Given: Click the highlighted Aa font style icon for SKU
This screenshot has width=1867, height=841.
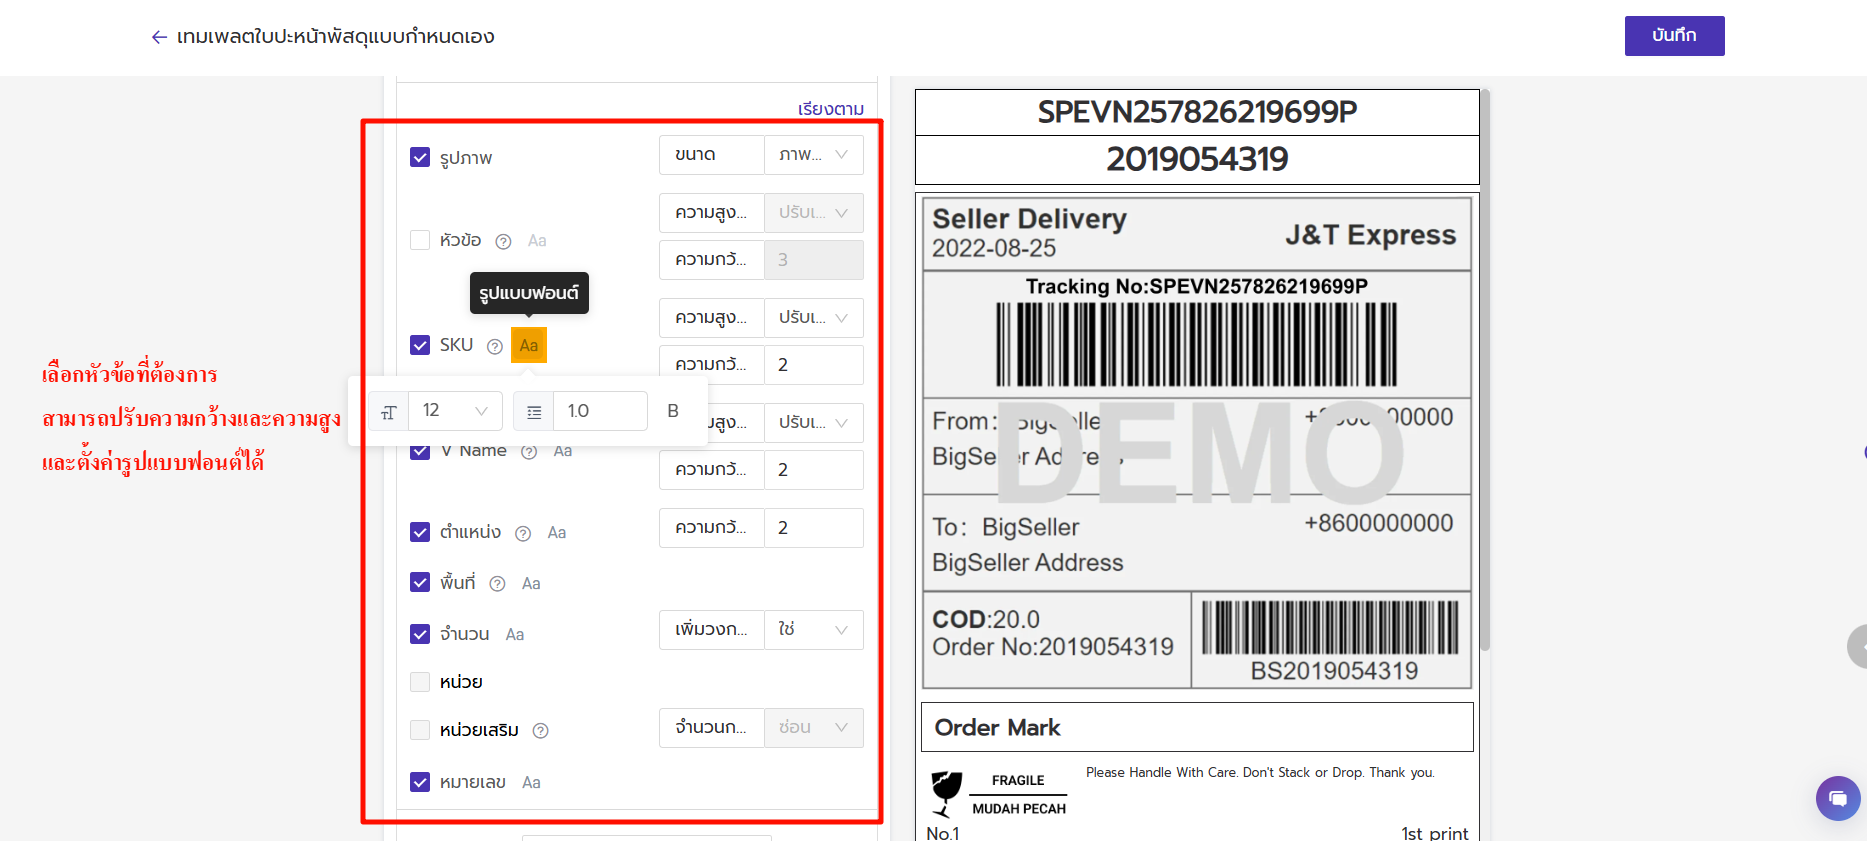Looking at the screenshot, I should [x=528, y=345].
